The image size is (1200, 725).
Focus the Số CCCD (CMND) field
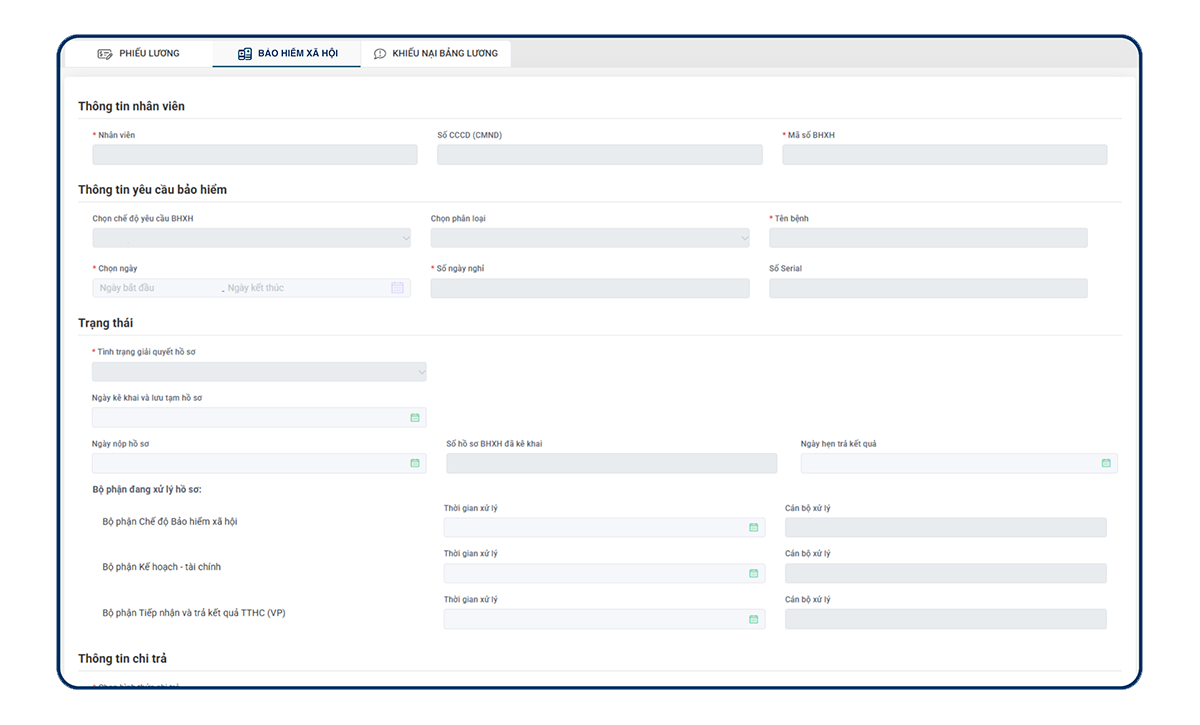[600, 155]
